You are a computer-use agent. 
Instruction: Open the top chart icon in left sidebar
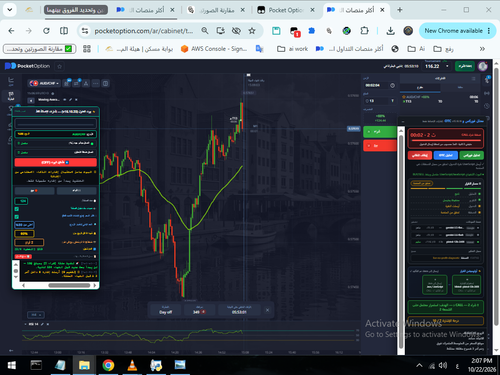(x=11, y=81)
